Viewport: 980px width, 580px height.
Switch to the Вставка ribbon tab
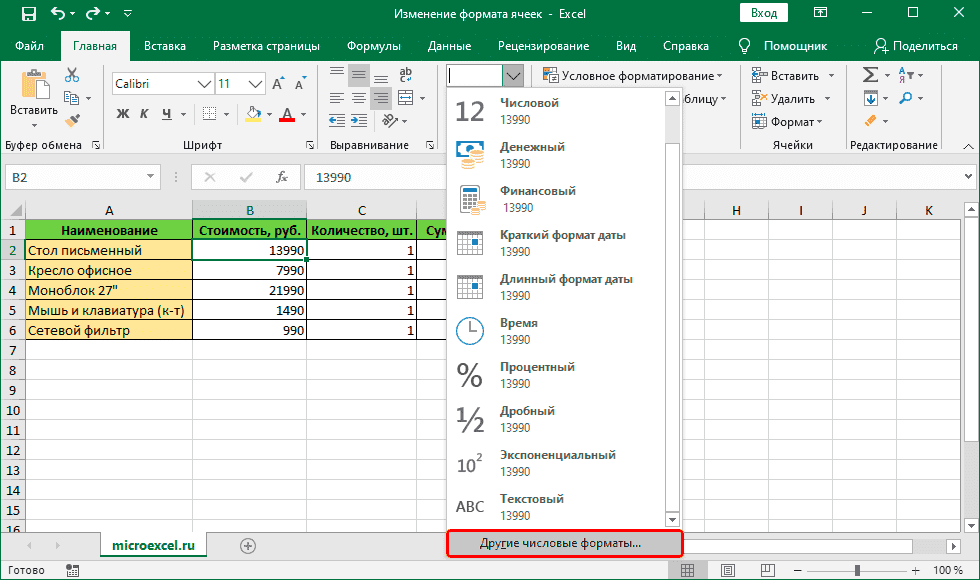[x=164, y=45]
